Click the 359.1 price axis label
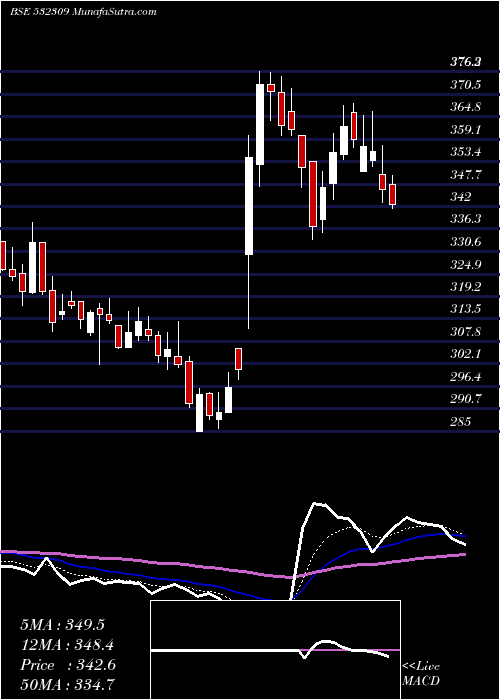Viewport: 500px width, 700px height. point(466,129)
